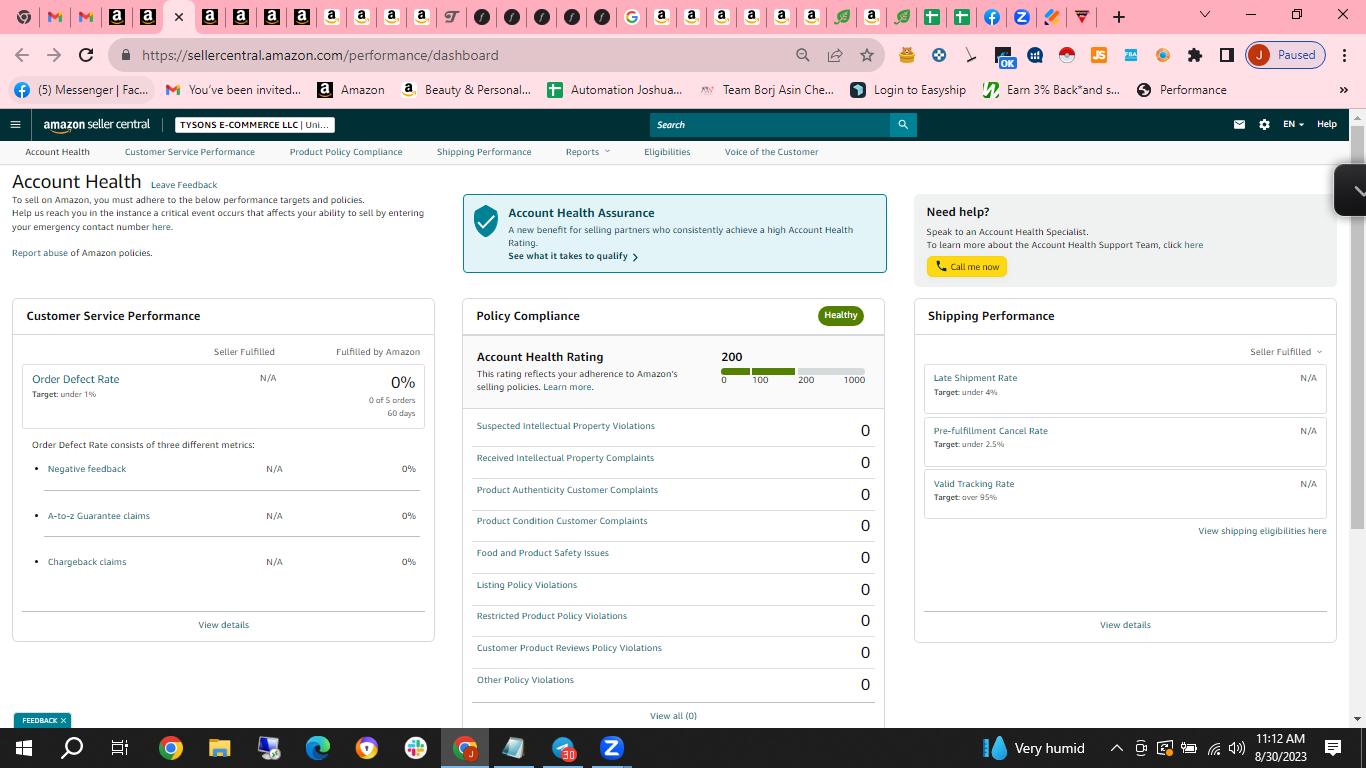
Task: Click View shipping eligibilities here link
Action: tap(1262, 531)
